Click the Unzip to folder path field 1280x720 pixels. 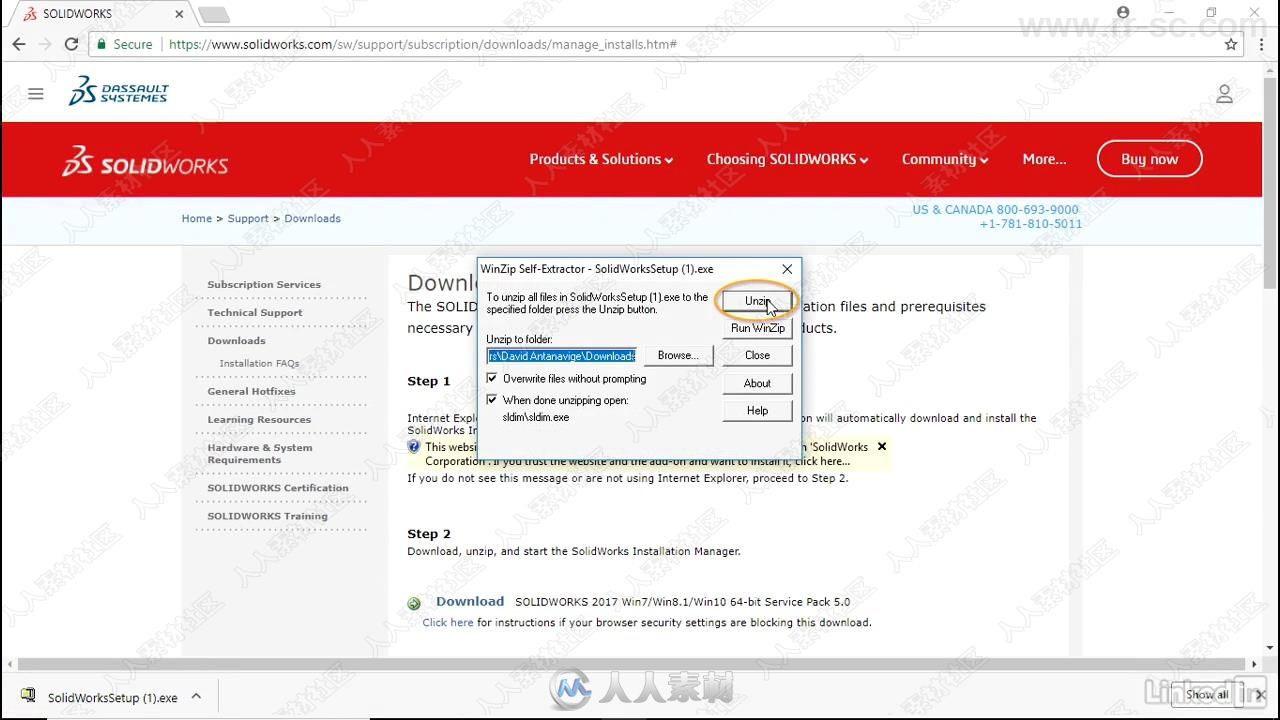point(562,355)
